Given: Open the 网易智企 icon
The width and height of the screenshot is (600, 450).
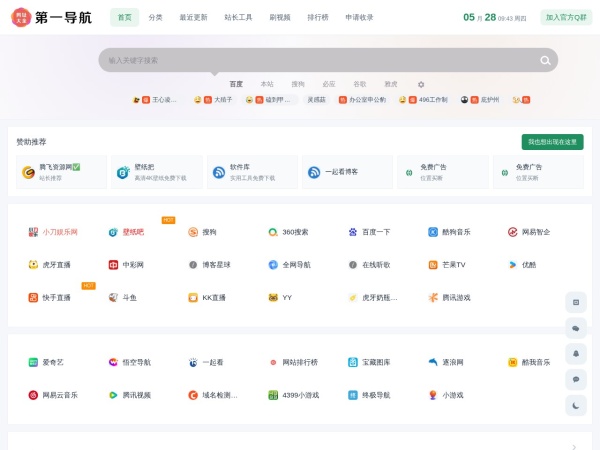Looking at the screenshot, I should 513,232.
